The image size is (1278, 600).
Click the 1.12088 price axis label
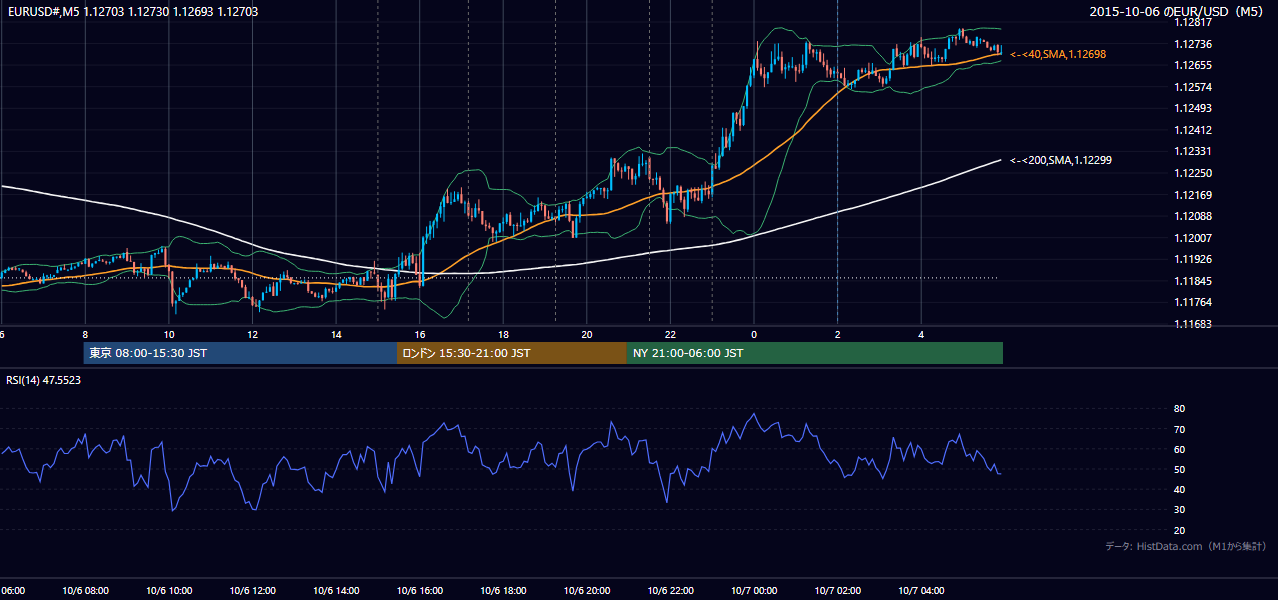pyautogui.click(x=1194, y=216)
